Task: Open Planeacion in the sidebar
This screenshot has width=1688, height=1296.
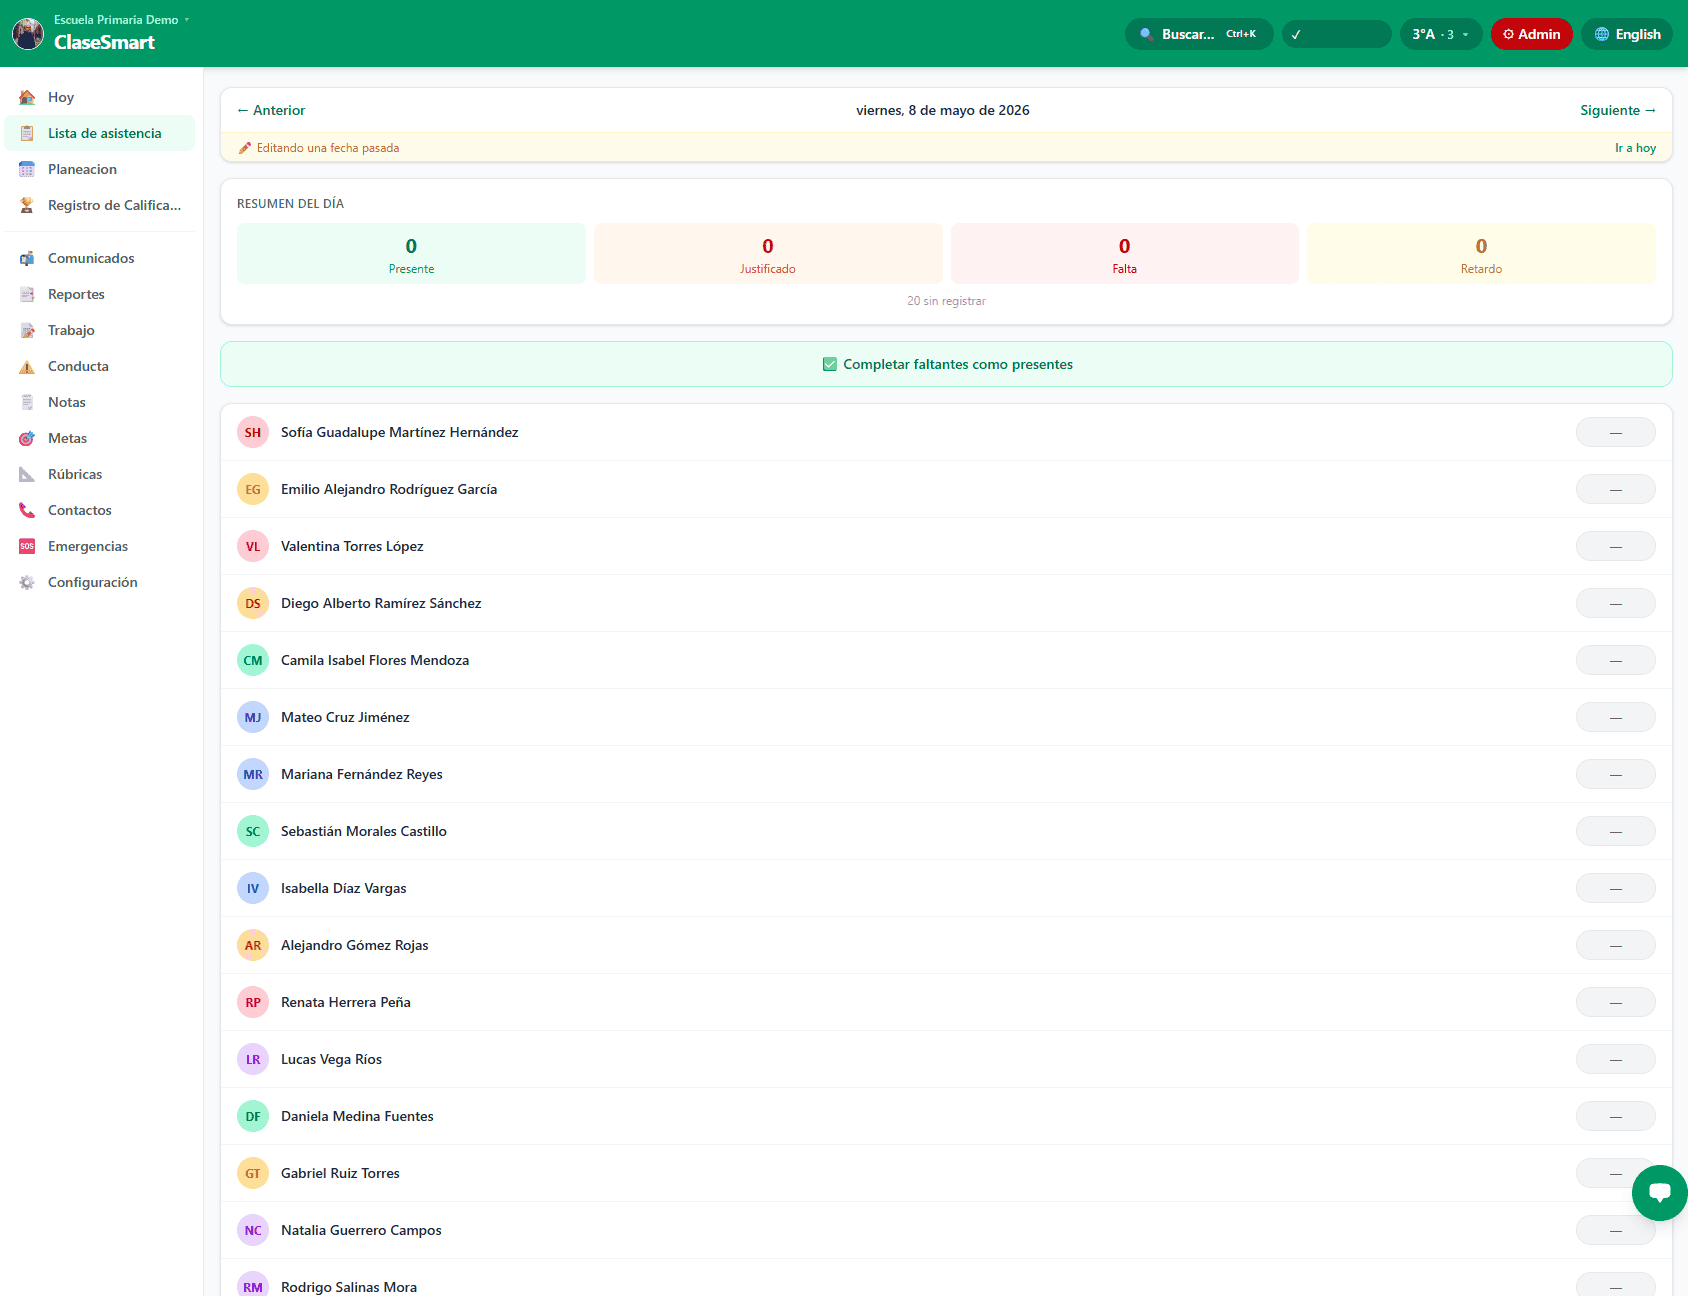Action: (x=100, y=169)
